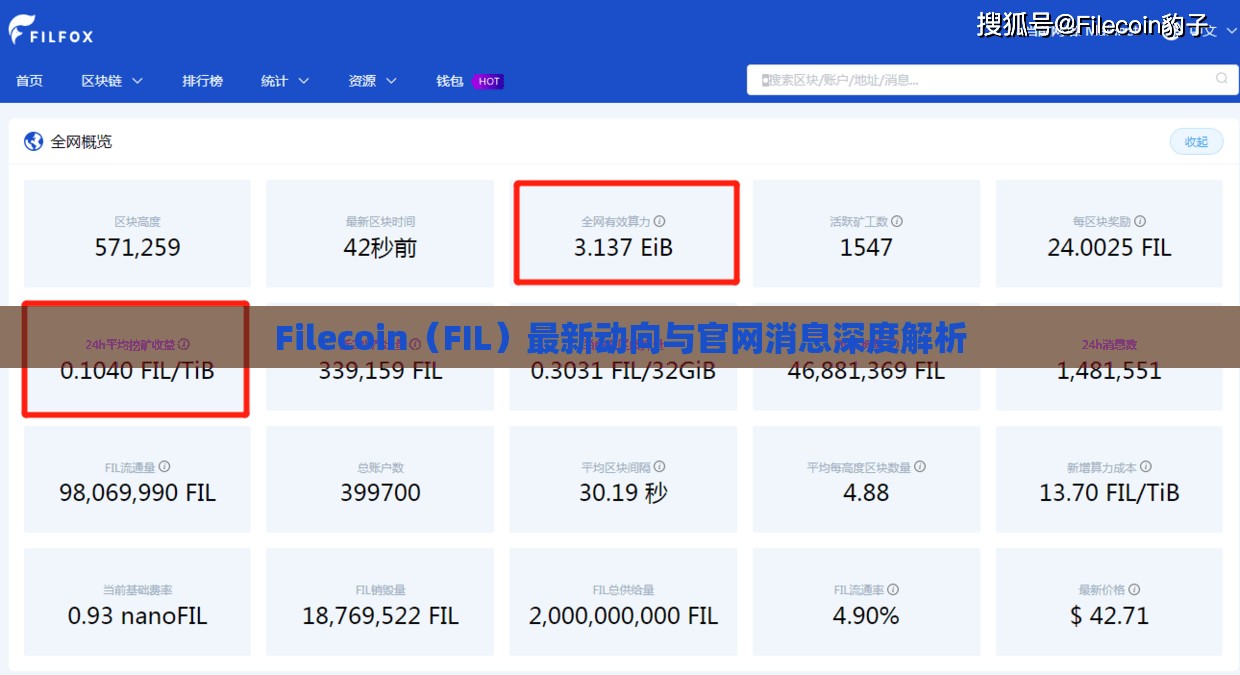Expand the 统计 dropdown arrow
Image resolution: width=1240 pixels, height=675 pixels.
303,81
